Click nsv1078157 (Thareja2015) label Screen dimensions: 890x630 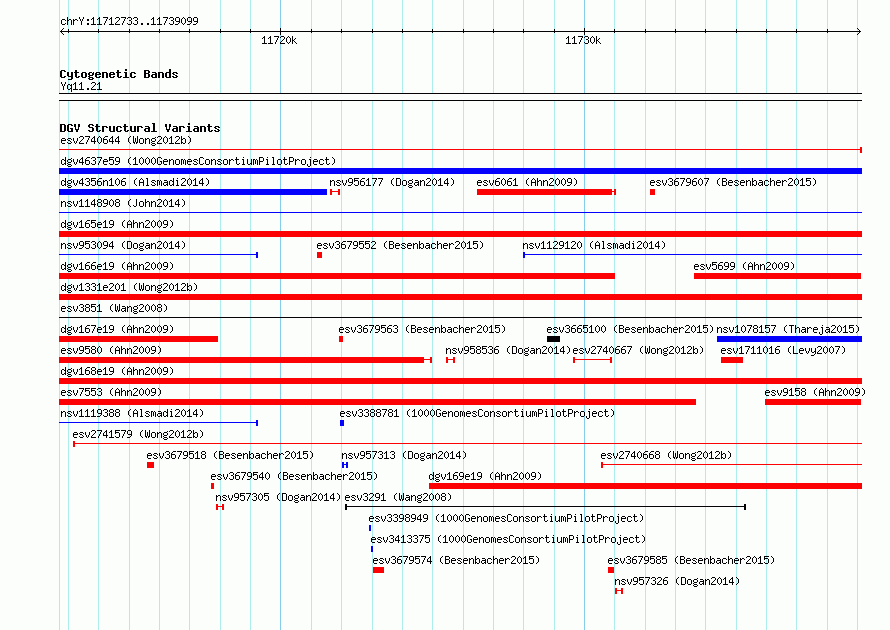pos(788,329)
